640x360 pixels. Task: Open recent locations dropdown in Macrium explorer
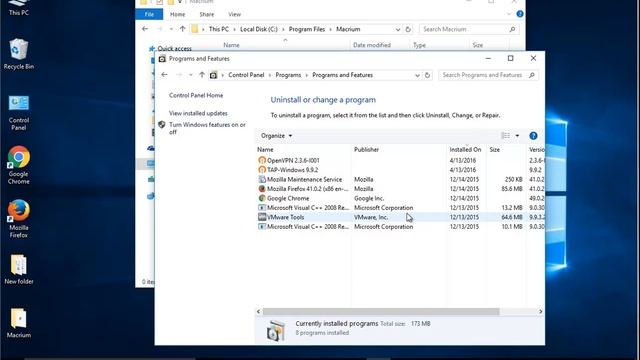point(171,29)
